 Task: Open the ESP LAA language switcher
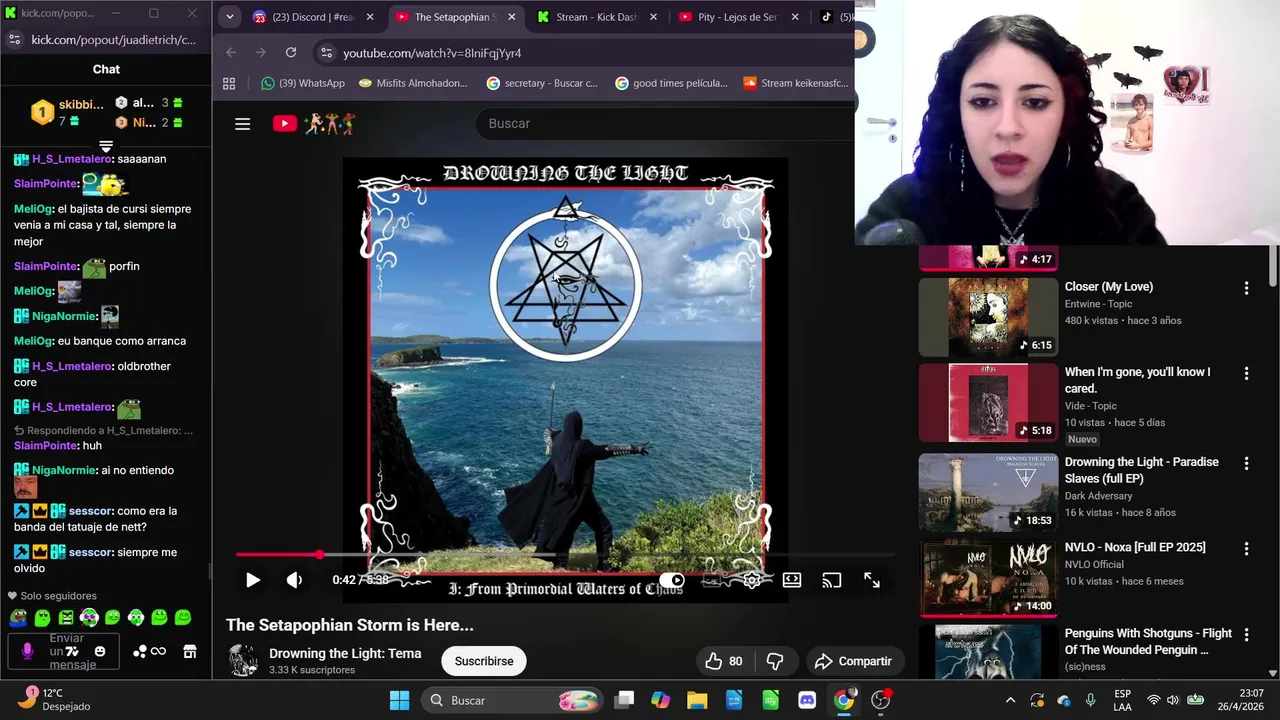[x=1122, y=700]
